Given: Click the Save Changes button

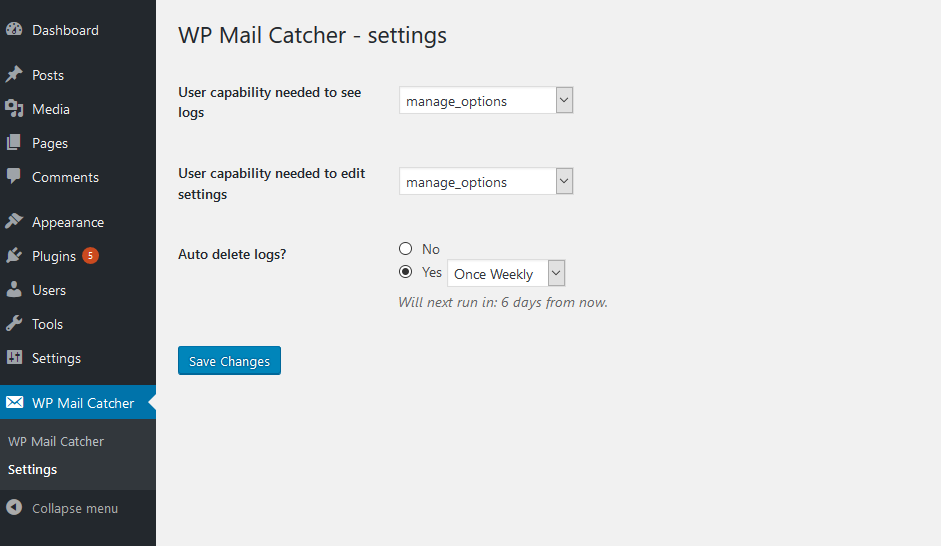Looking at the screenshot, I should (229, 361).
